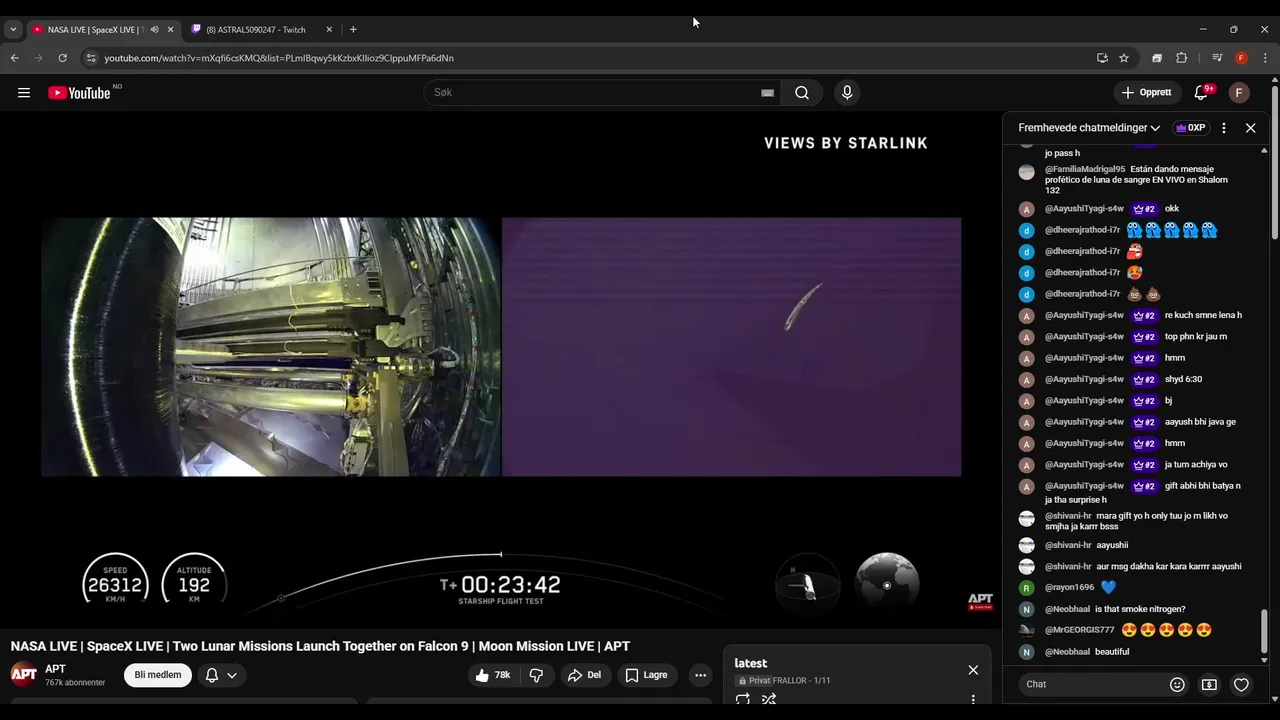Click the youtube.com address bar URL
The width and height of the screenshot is (1280, 720).
(279, 58)
